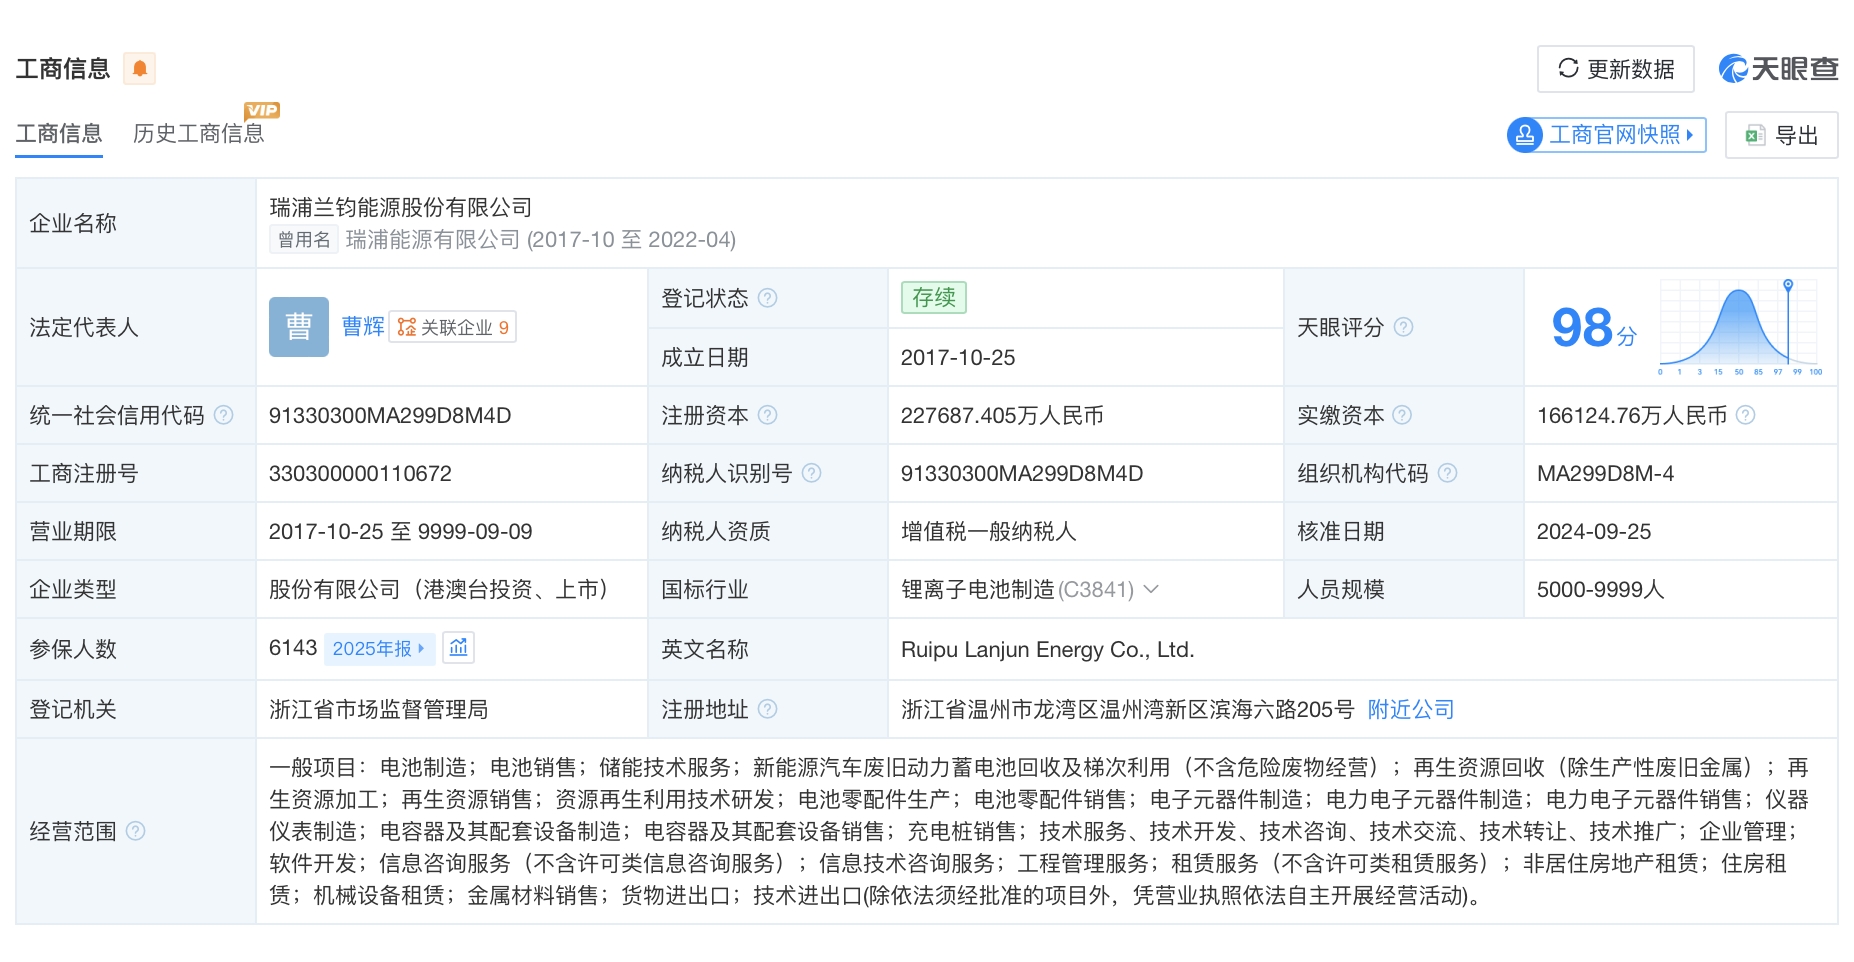The height and width of the screenshot is (962, 1854).
Task: Click the 曹 avatar thumbnail
Action: [299, 327]
